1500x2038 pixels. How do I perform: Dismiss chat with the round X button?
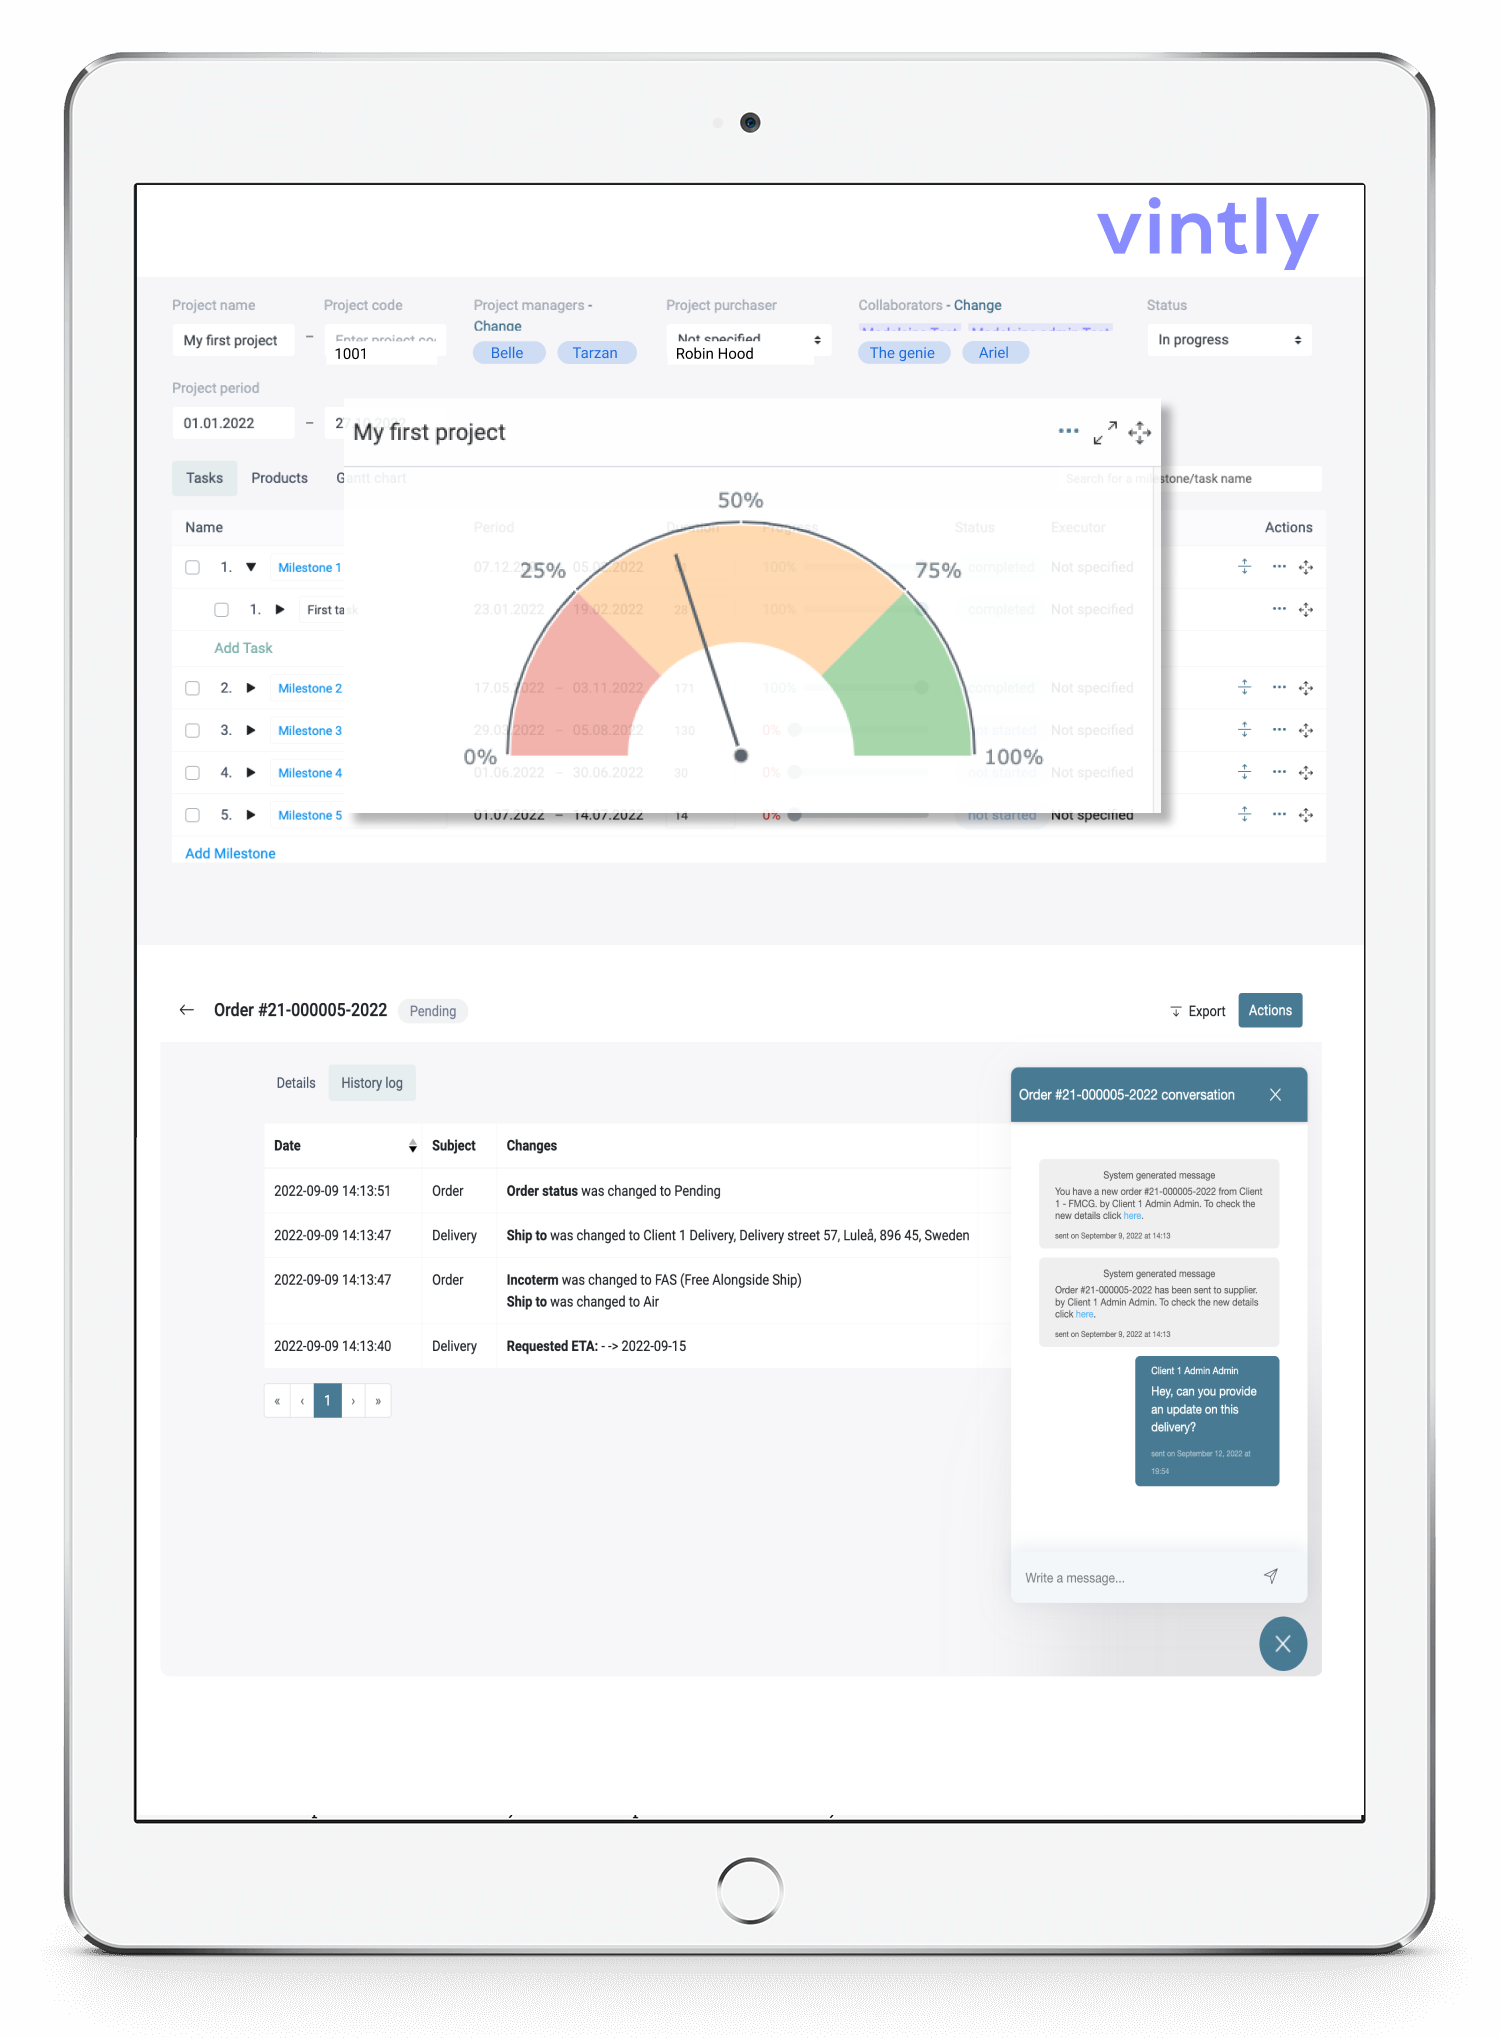pyautogui.click(x=1283, y=1644)
